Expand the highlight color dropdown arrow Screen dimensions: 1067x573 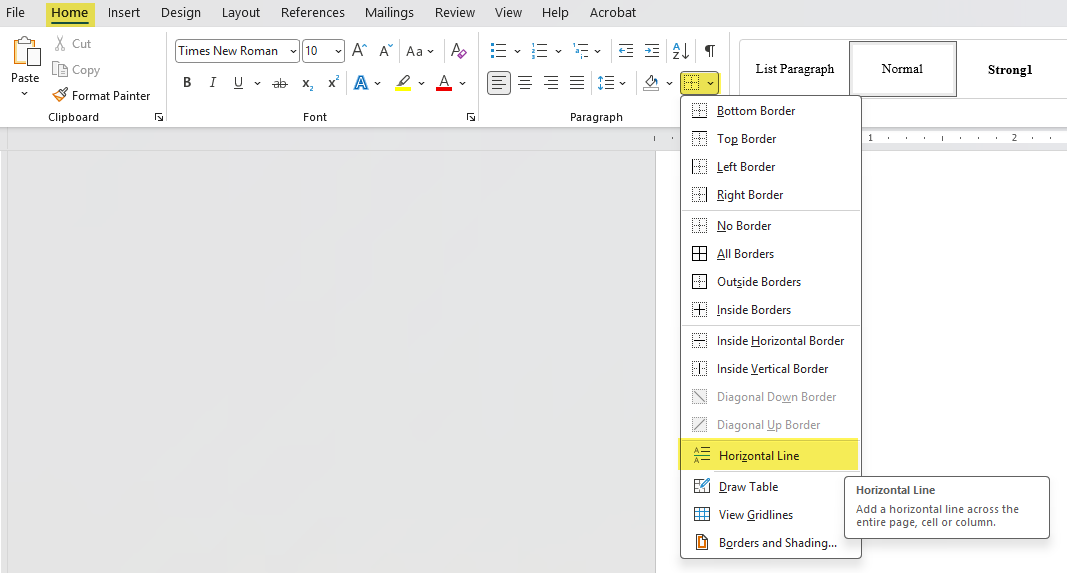421,83
